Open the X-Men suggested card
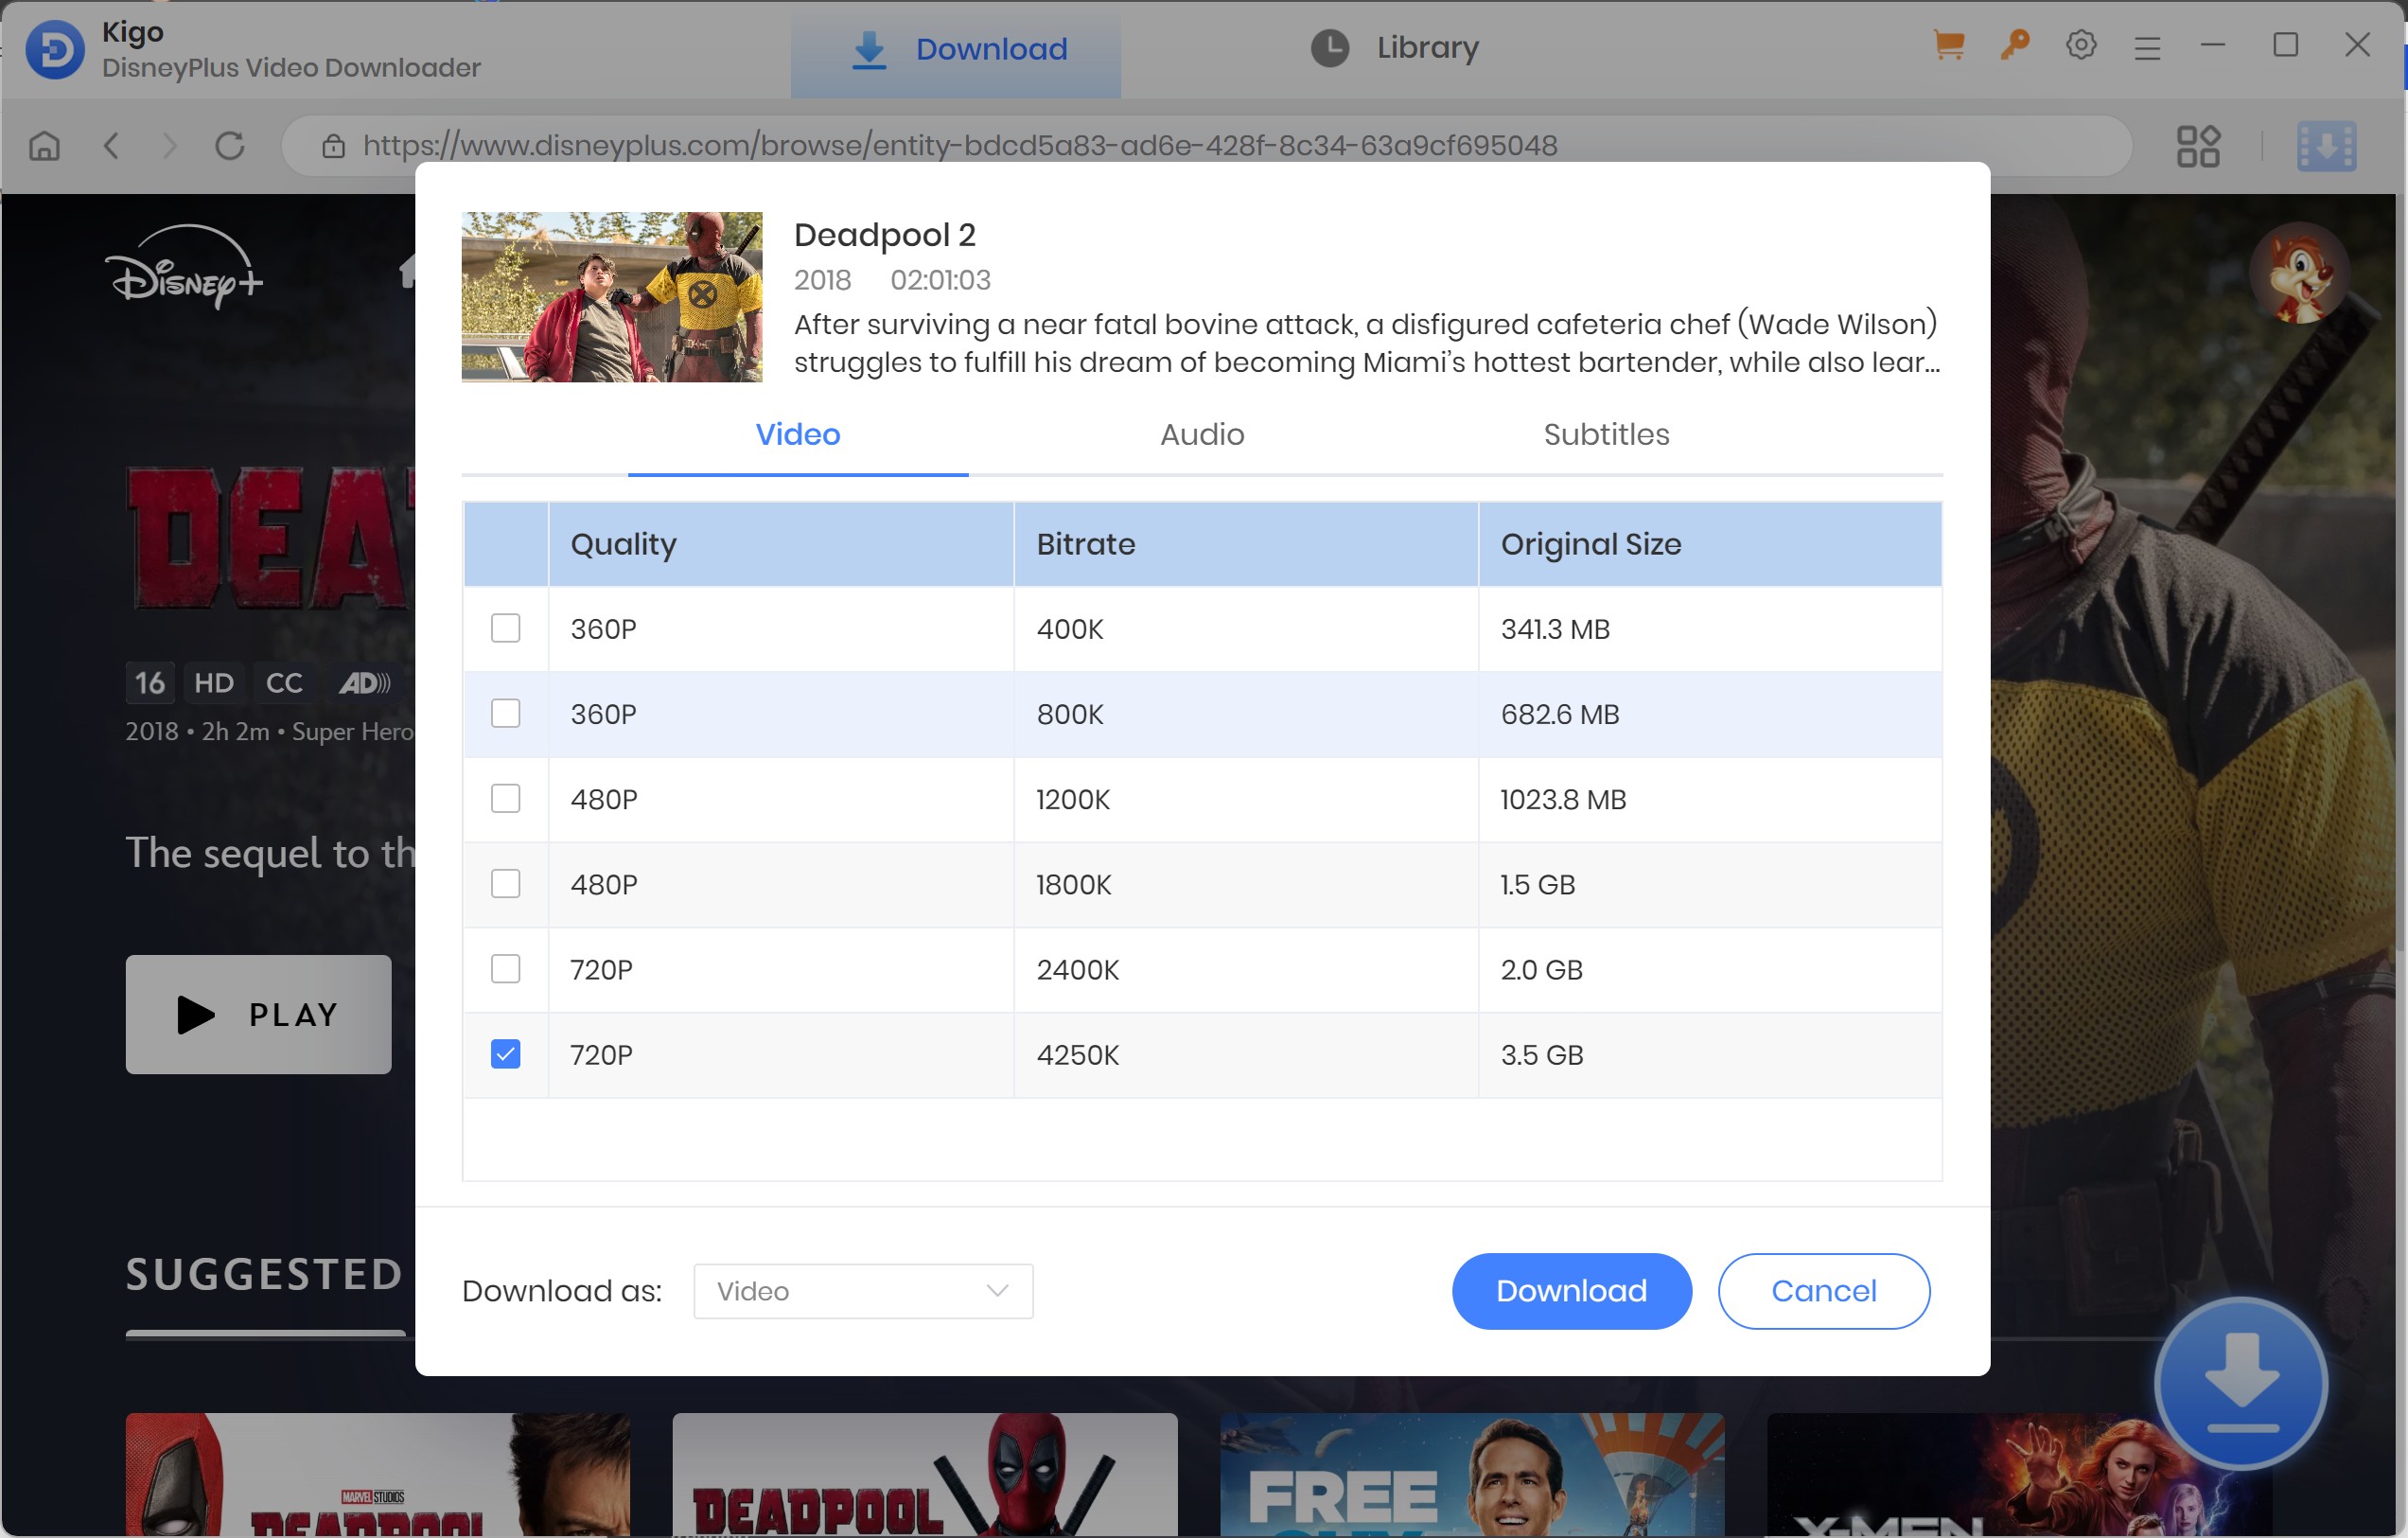 pos(2018,1474)
